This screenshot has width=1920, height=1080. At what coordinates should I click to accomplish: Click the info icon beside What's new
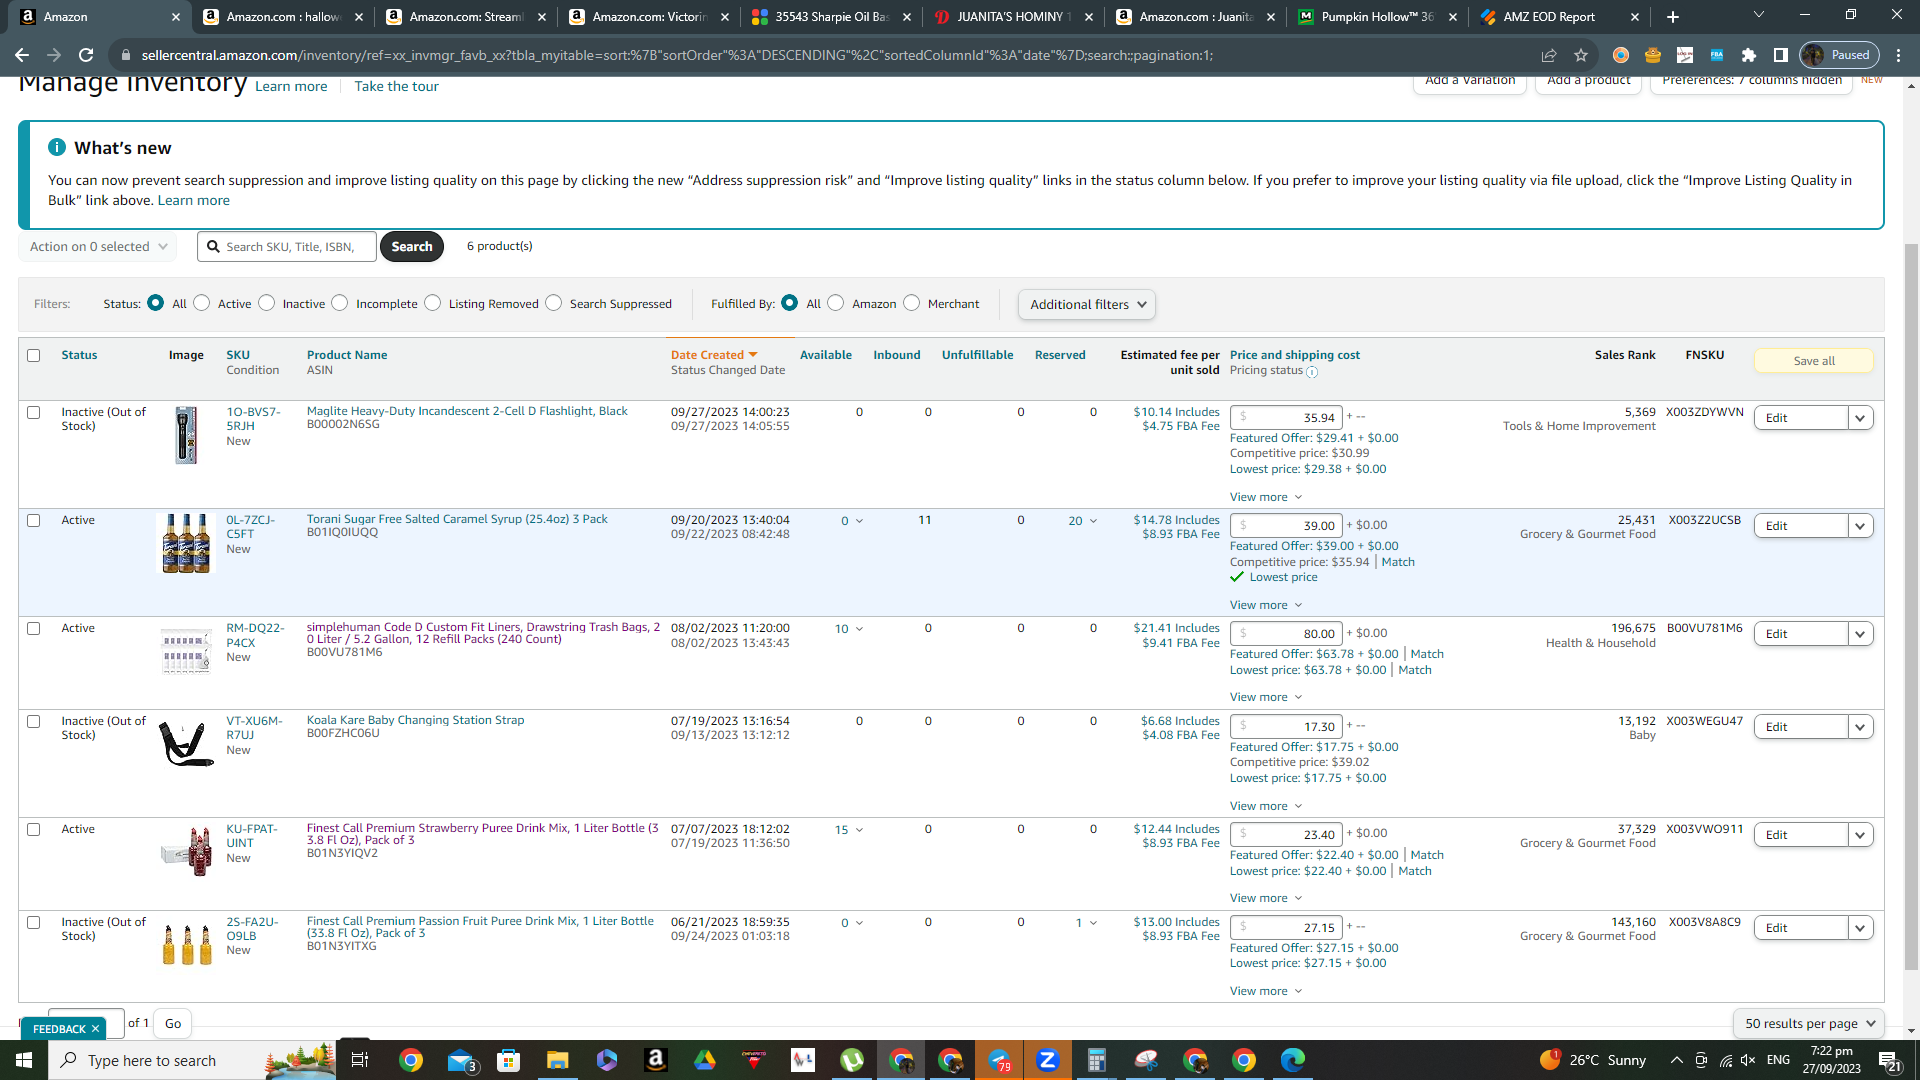pyautogui.click(x=57, y=147)
